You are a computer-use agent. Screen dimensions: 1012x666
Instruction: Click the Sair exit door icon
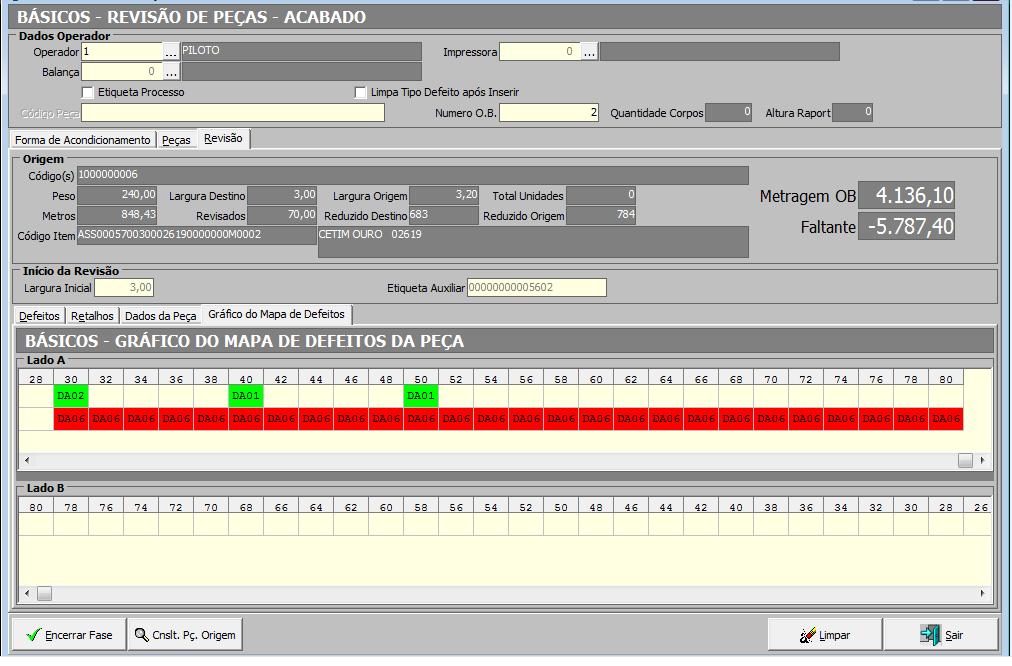(x=931, y=635)
